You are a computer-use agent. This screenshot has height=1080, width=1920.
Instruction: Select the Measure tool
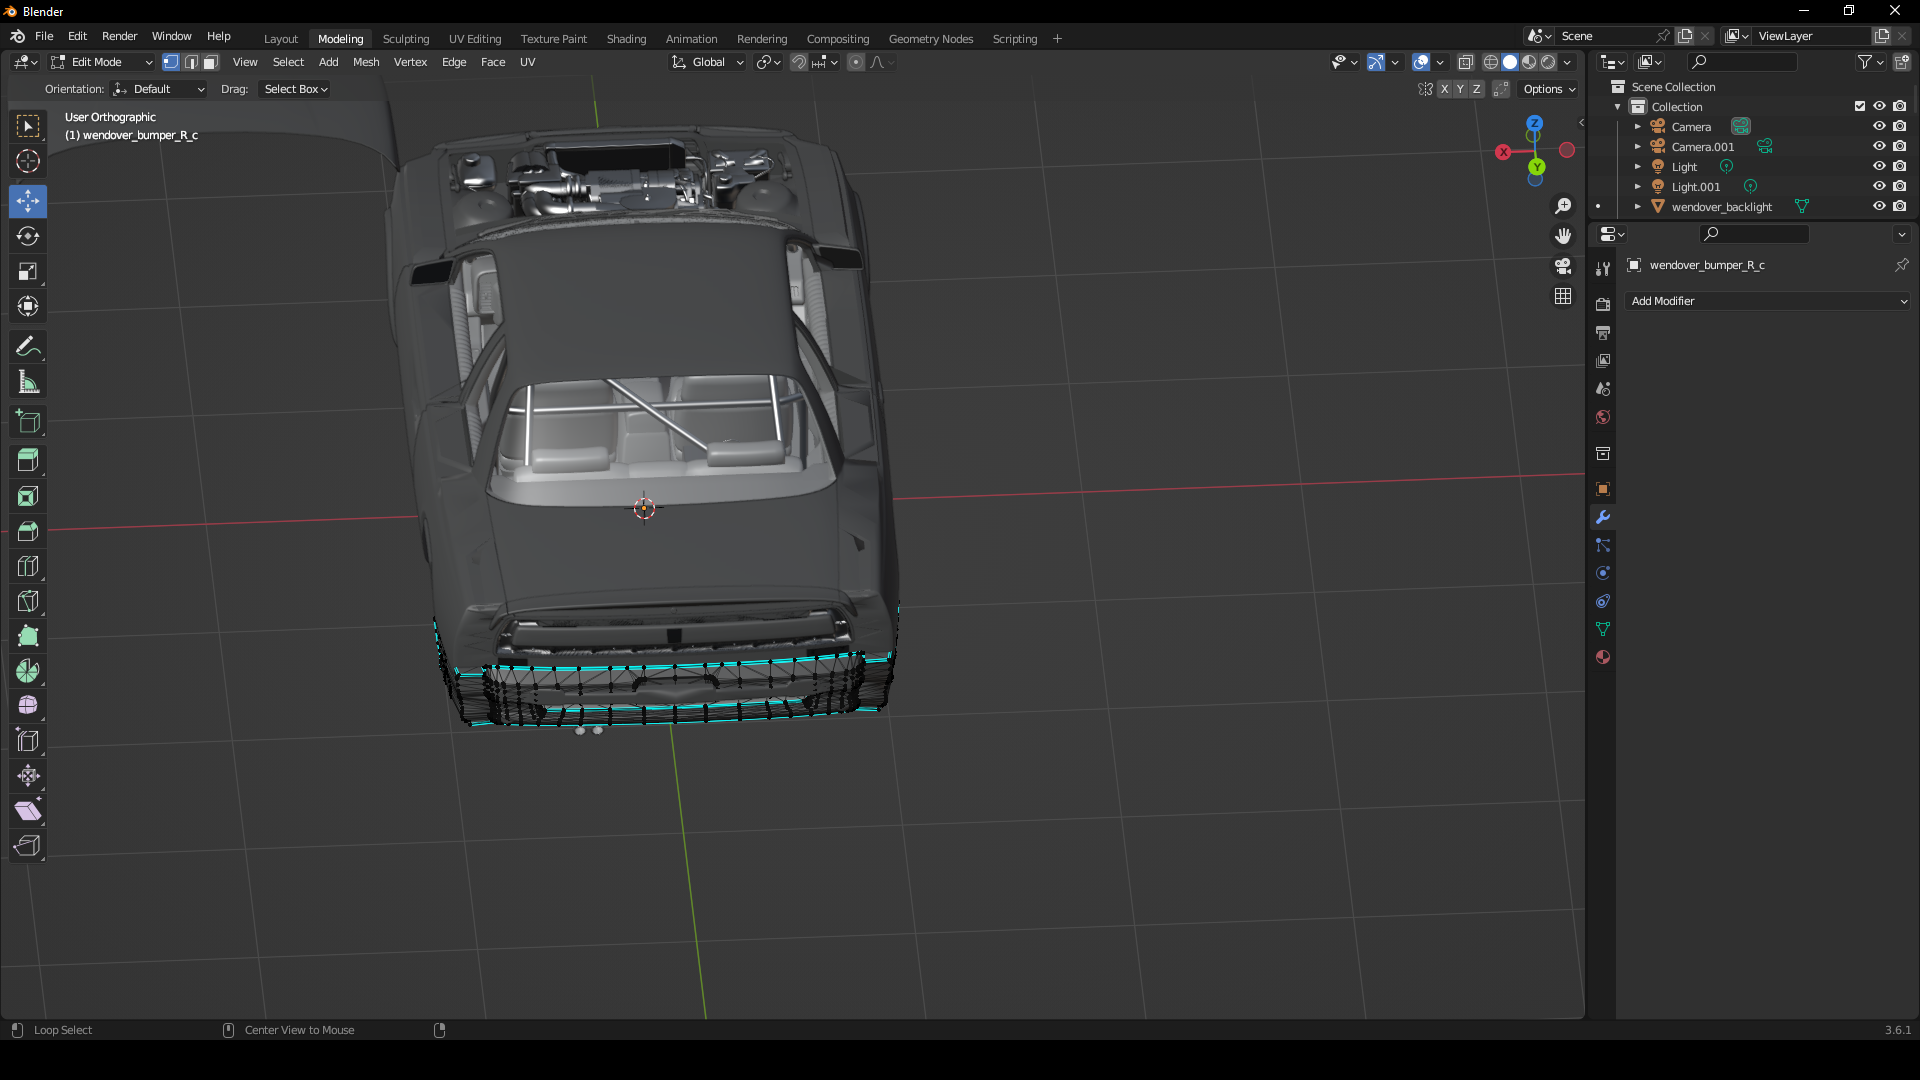point(28,381)
